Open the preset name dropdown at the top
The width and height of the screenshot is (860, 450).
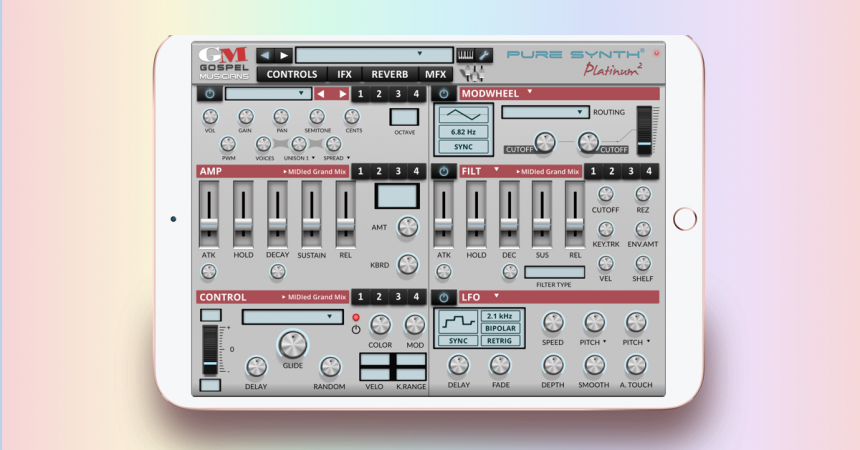click(374, 55)
